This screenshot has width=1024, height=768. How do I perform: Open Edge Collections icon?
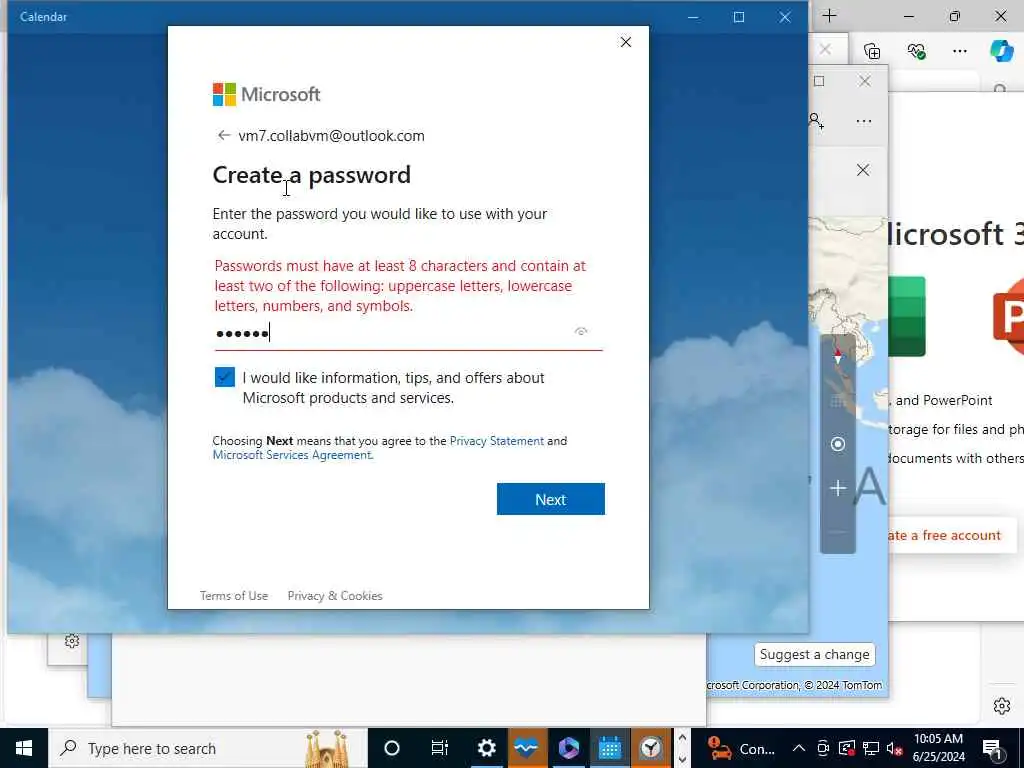click(x=872, y=51)
